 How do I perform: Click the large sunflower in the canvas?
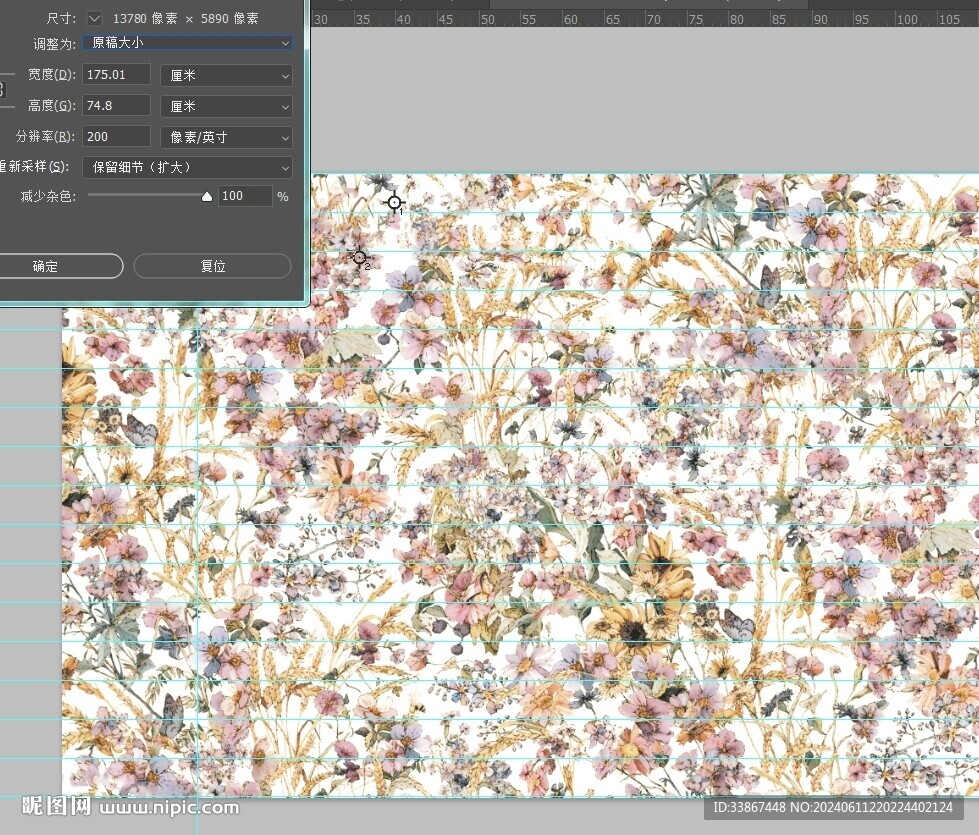(x=633, y=629)
